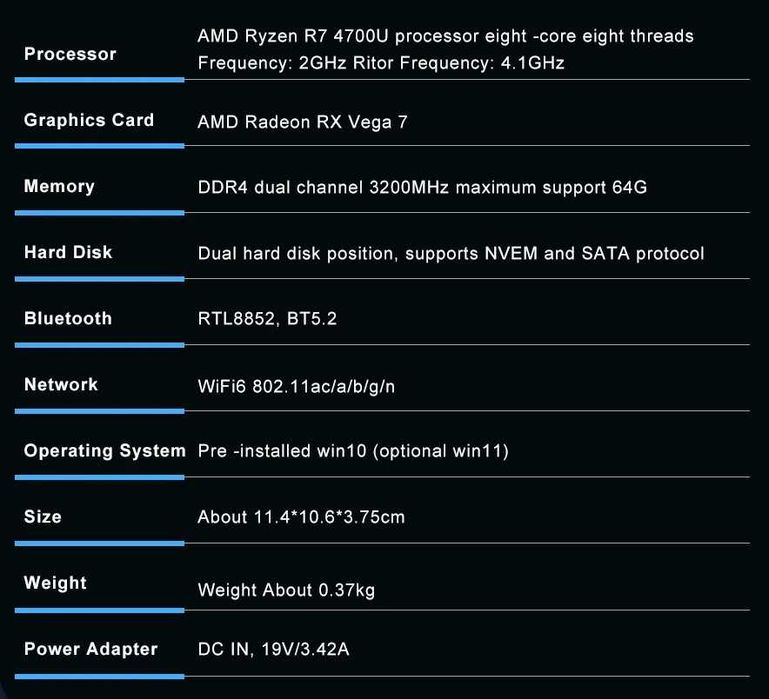Select the AMD Radeon RX Vega 7 value
The height and width of the screenshot is (699, 769).
[302, 122]
